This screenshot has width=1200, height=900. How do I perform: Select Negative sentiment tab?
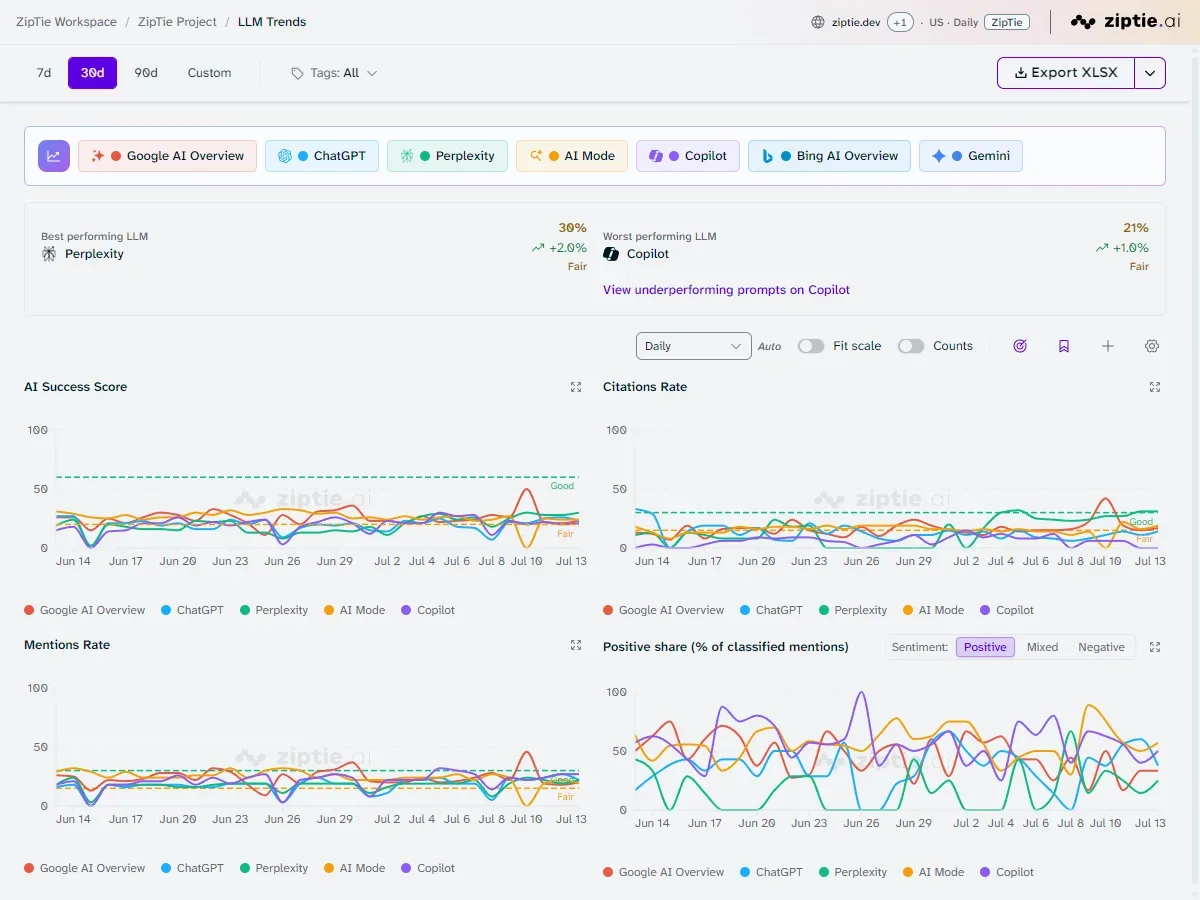click(x=1101, y=647)
